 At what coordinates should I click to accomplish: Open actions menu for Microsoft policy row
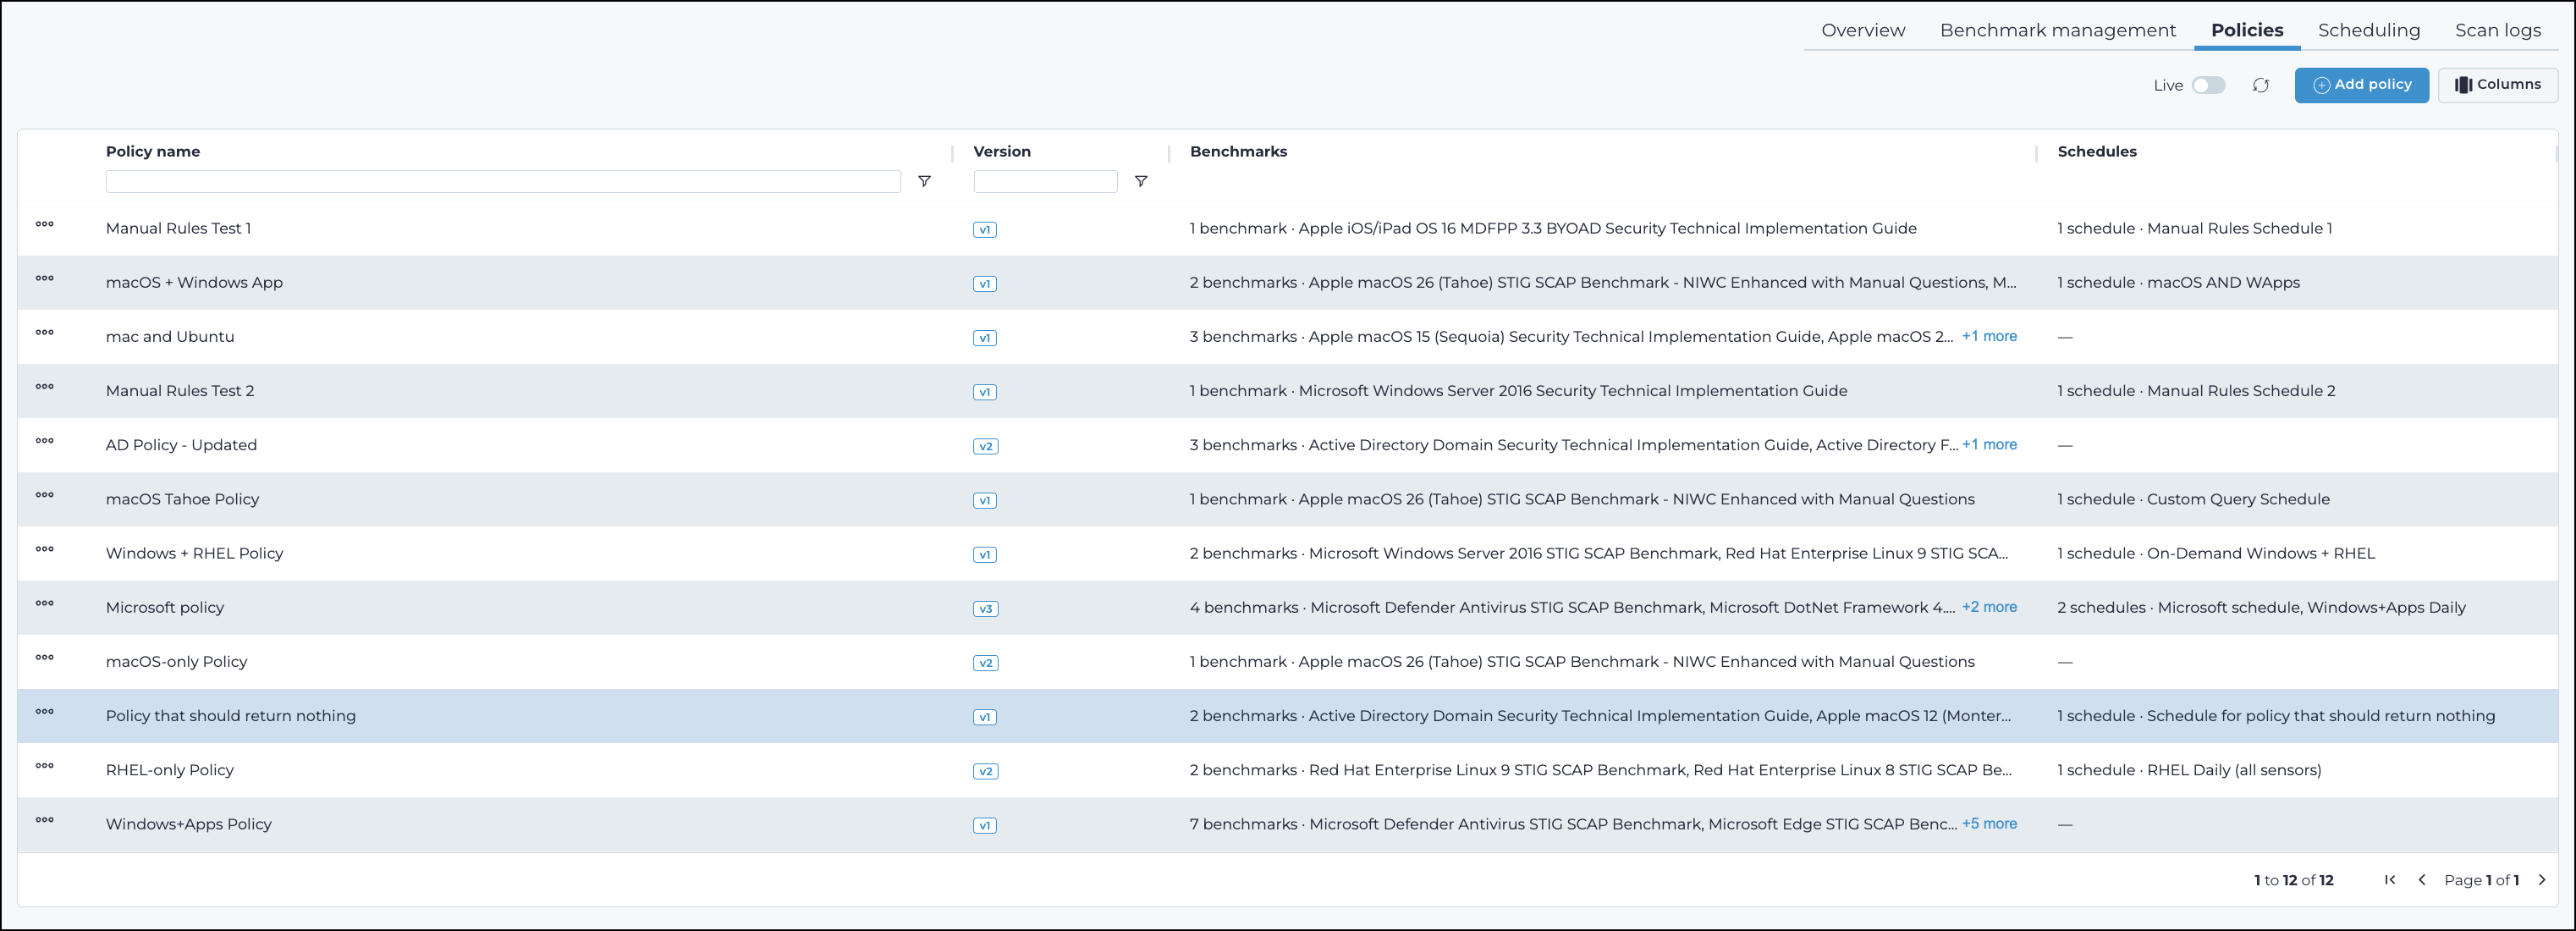click(45, 603)
